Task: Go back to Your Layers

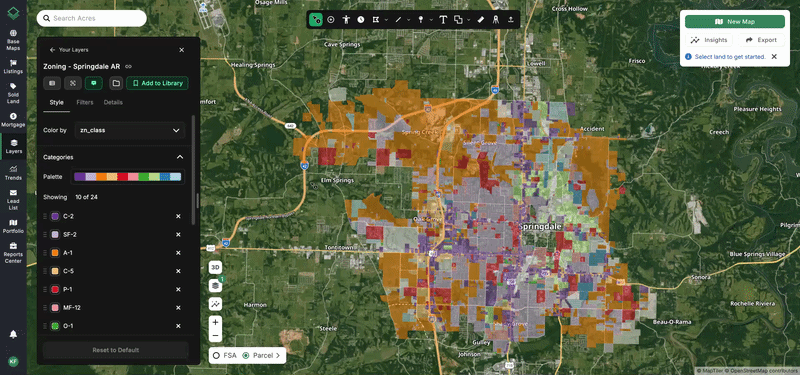Action: click(x=69, y=50)
